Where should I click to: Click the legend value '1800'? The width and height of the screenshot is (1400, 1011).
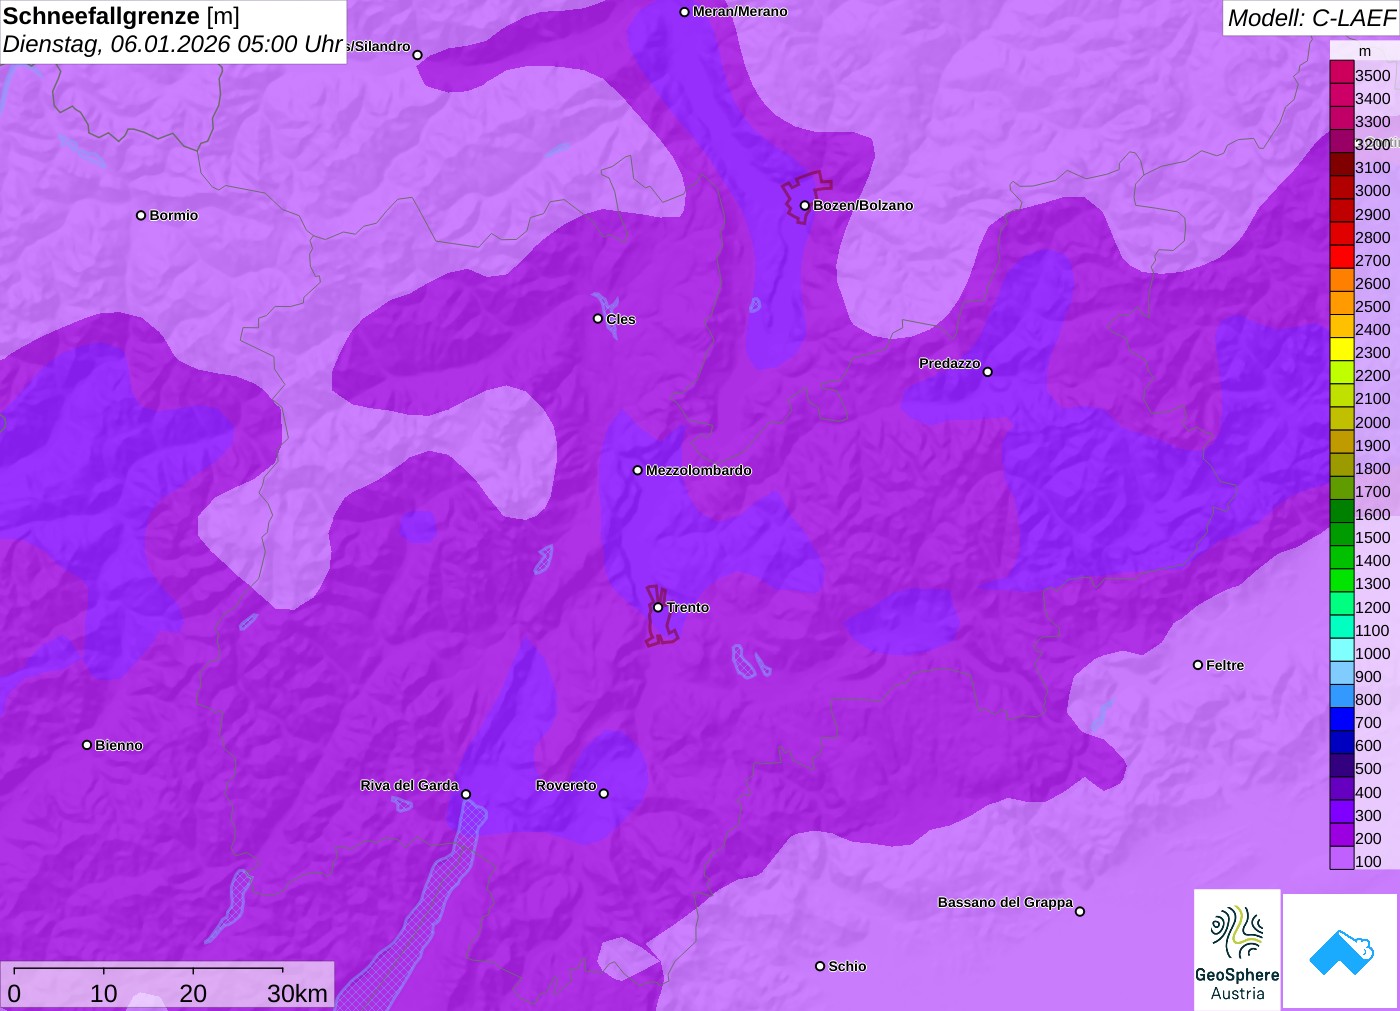1373,468
